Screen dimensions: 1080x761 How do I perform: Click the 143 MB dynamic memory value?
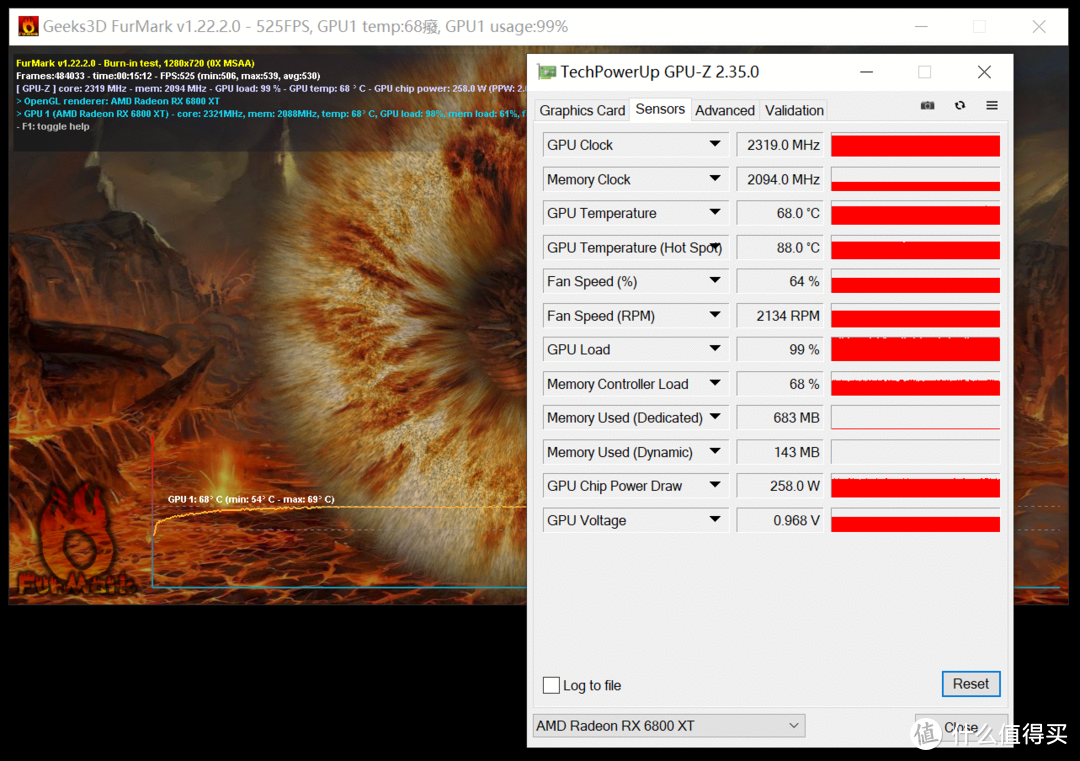[x=780, y=452]
